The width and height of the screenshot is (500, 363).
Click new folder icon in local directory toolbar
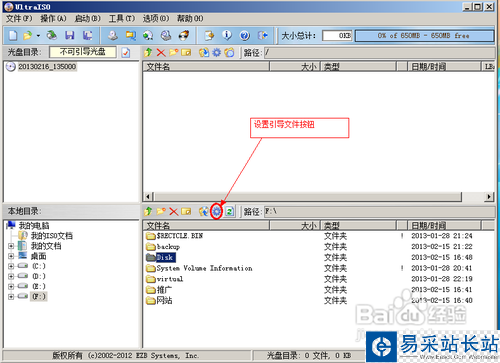161,211
